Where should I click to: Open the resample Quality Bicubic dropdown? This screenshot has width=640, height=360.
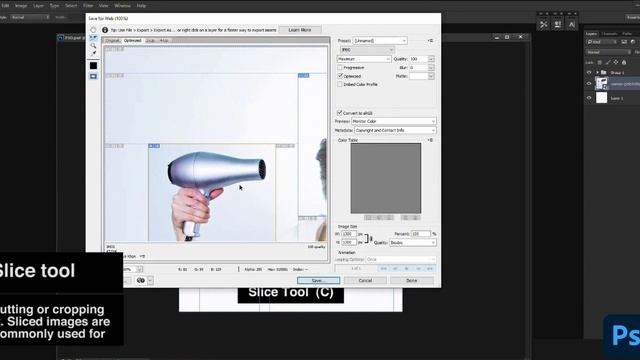point(413,242)
